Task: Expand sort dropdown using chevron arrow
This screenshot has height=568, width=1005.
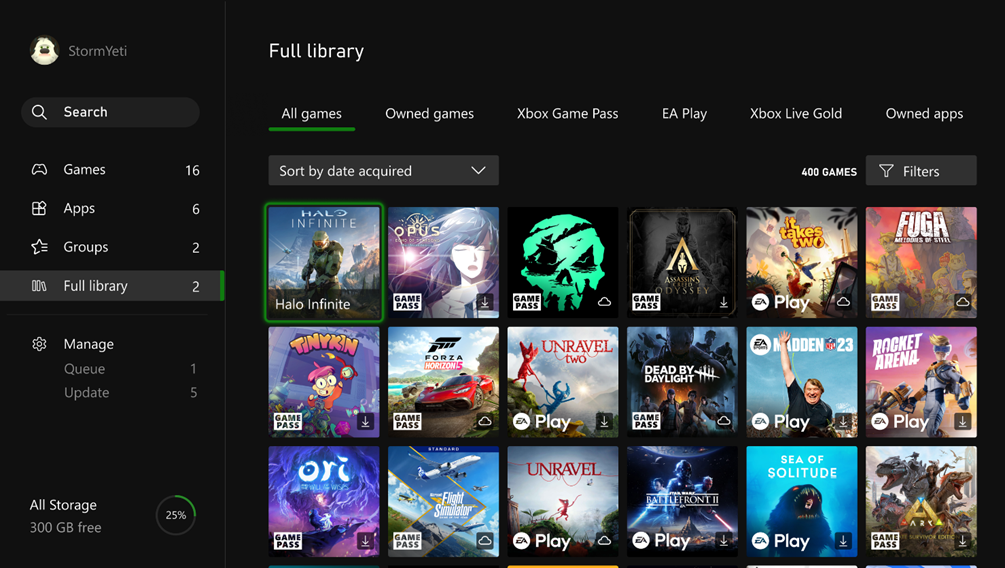Action: click(x=478, y=171)
